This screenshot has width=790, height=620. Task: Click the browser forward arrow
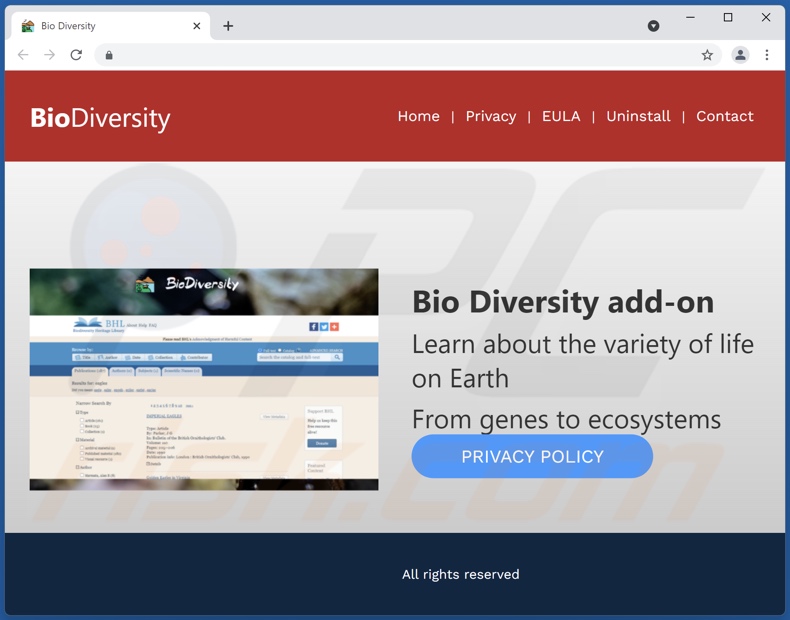(49, 55)
